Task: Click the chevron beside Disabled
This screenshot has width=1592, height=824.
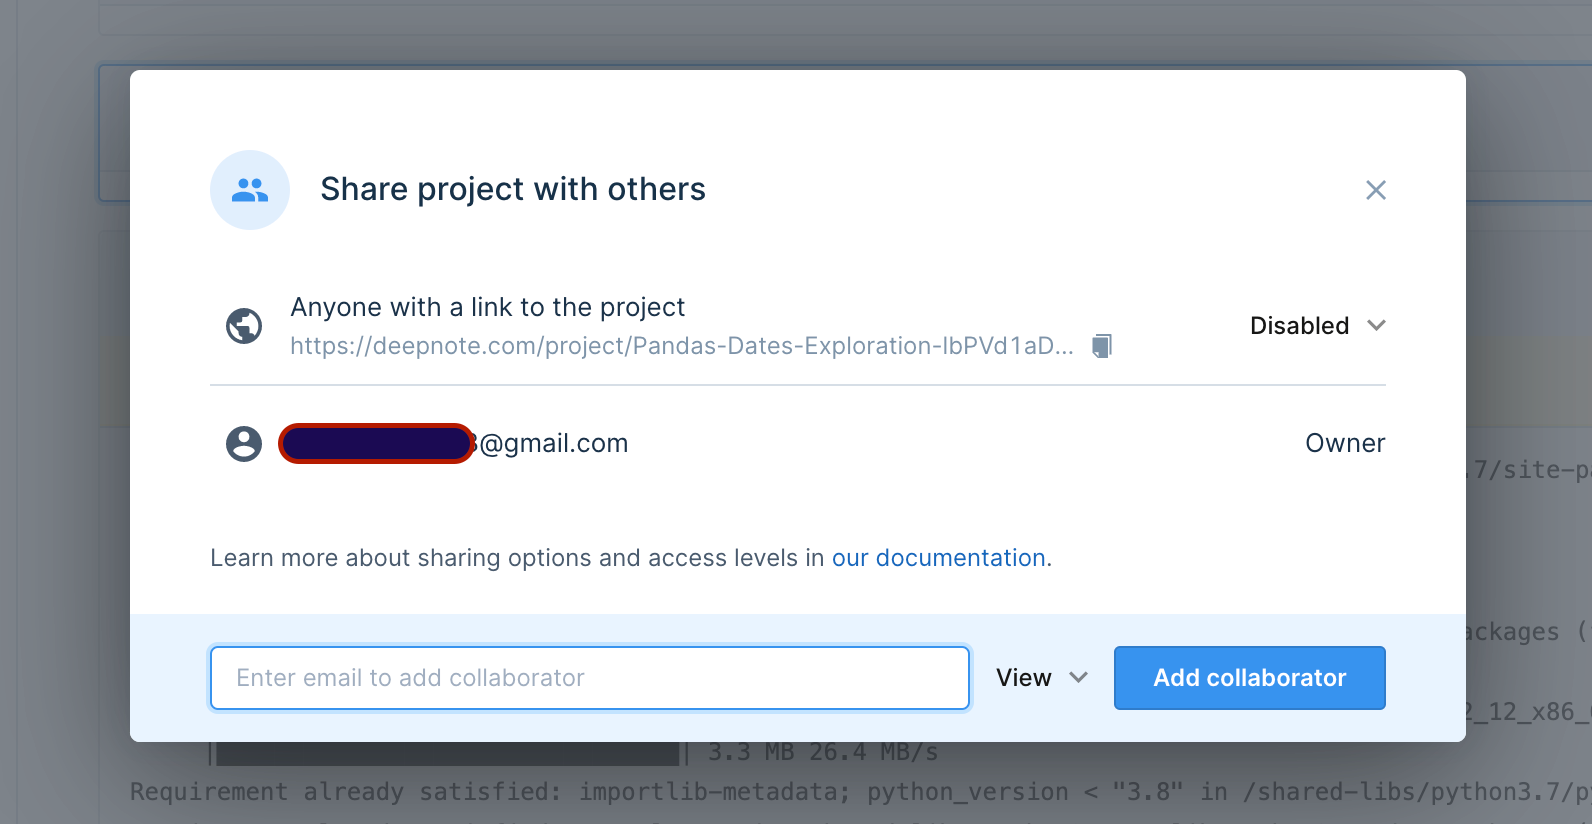Action: (1377, 326)
